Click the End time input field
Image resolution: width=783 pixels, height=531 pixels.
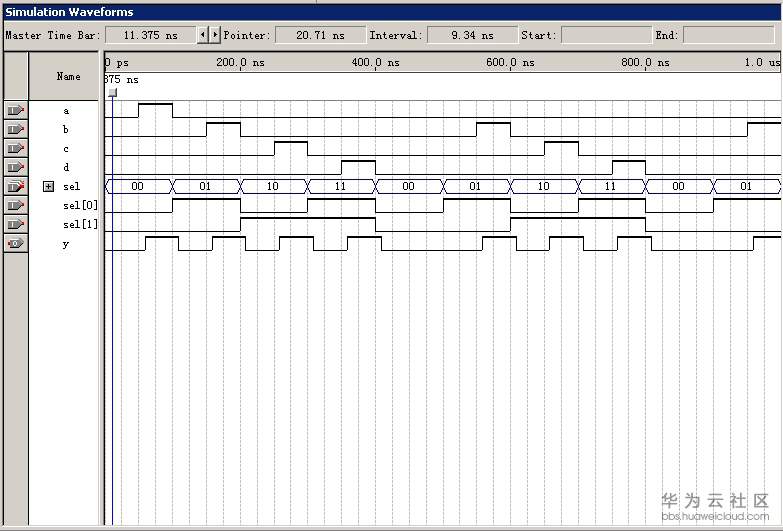[728, 35]
